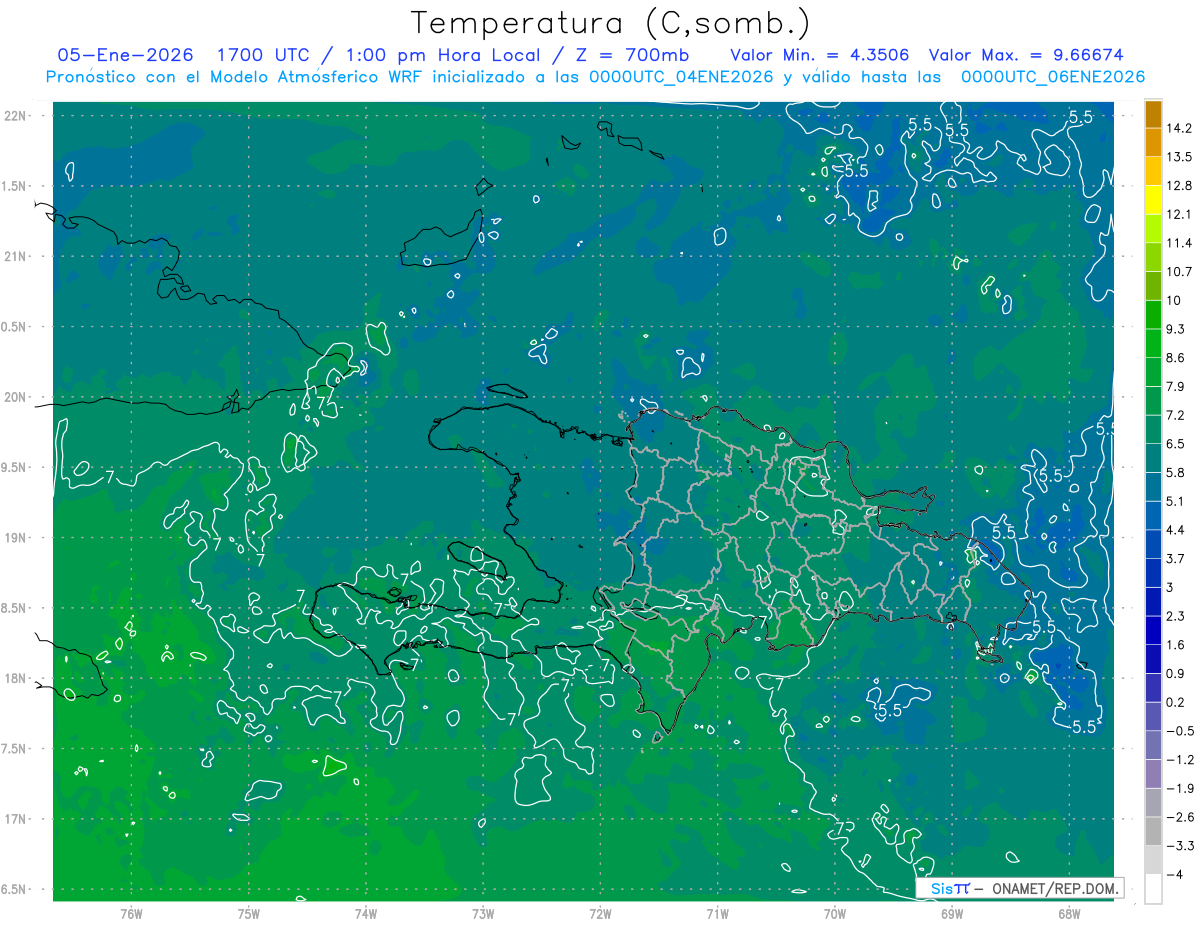
Task: Click the 22N latitude axis label
Action: pos(15,116)
